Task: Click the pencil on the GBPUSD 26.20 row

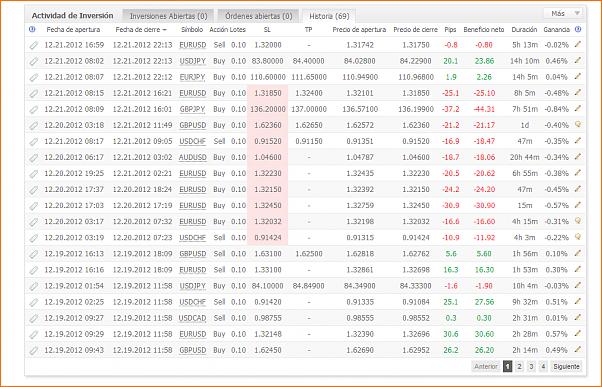Action: pos(577,350)
